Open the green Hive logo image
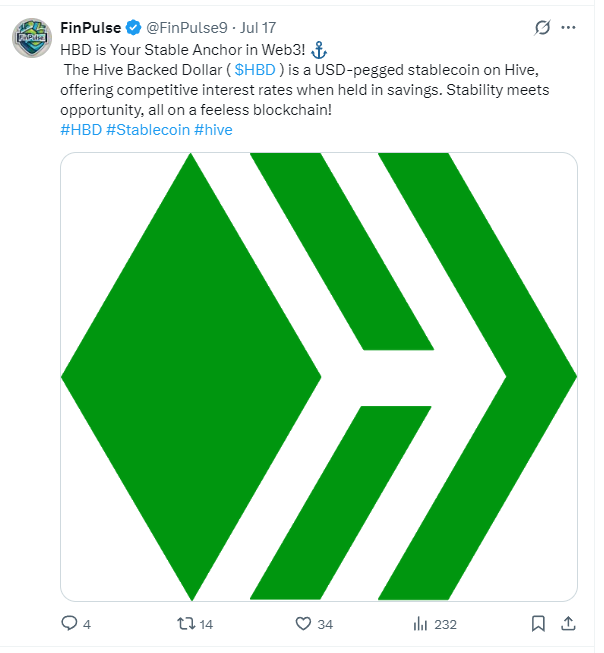604x653 pixels. (x=319, y=376)
